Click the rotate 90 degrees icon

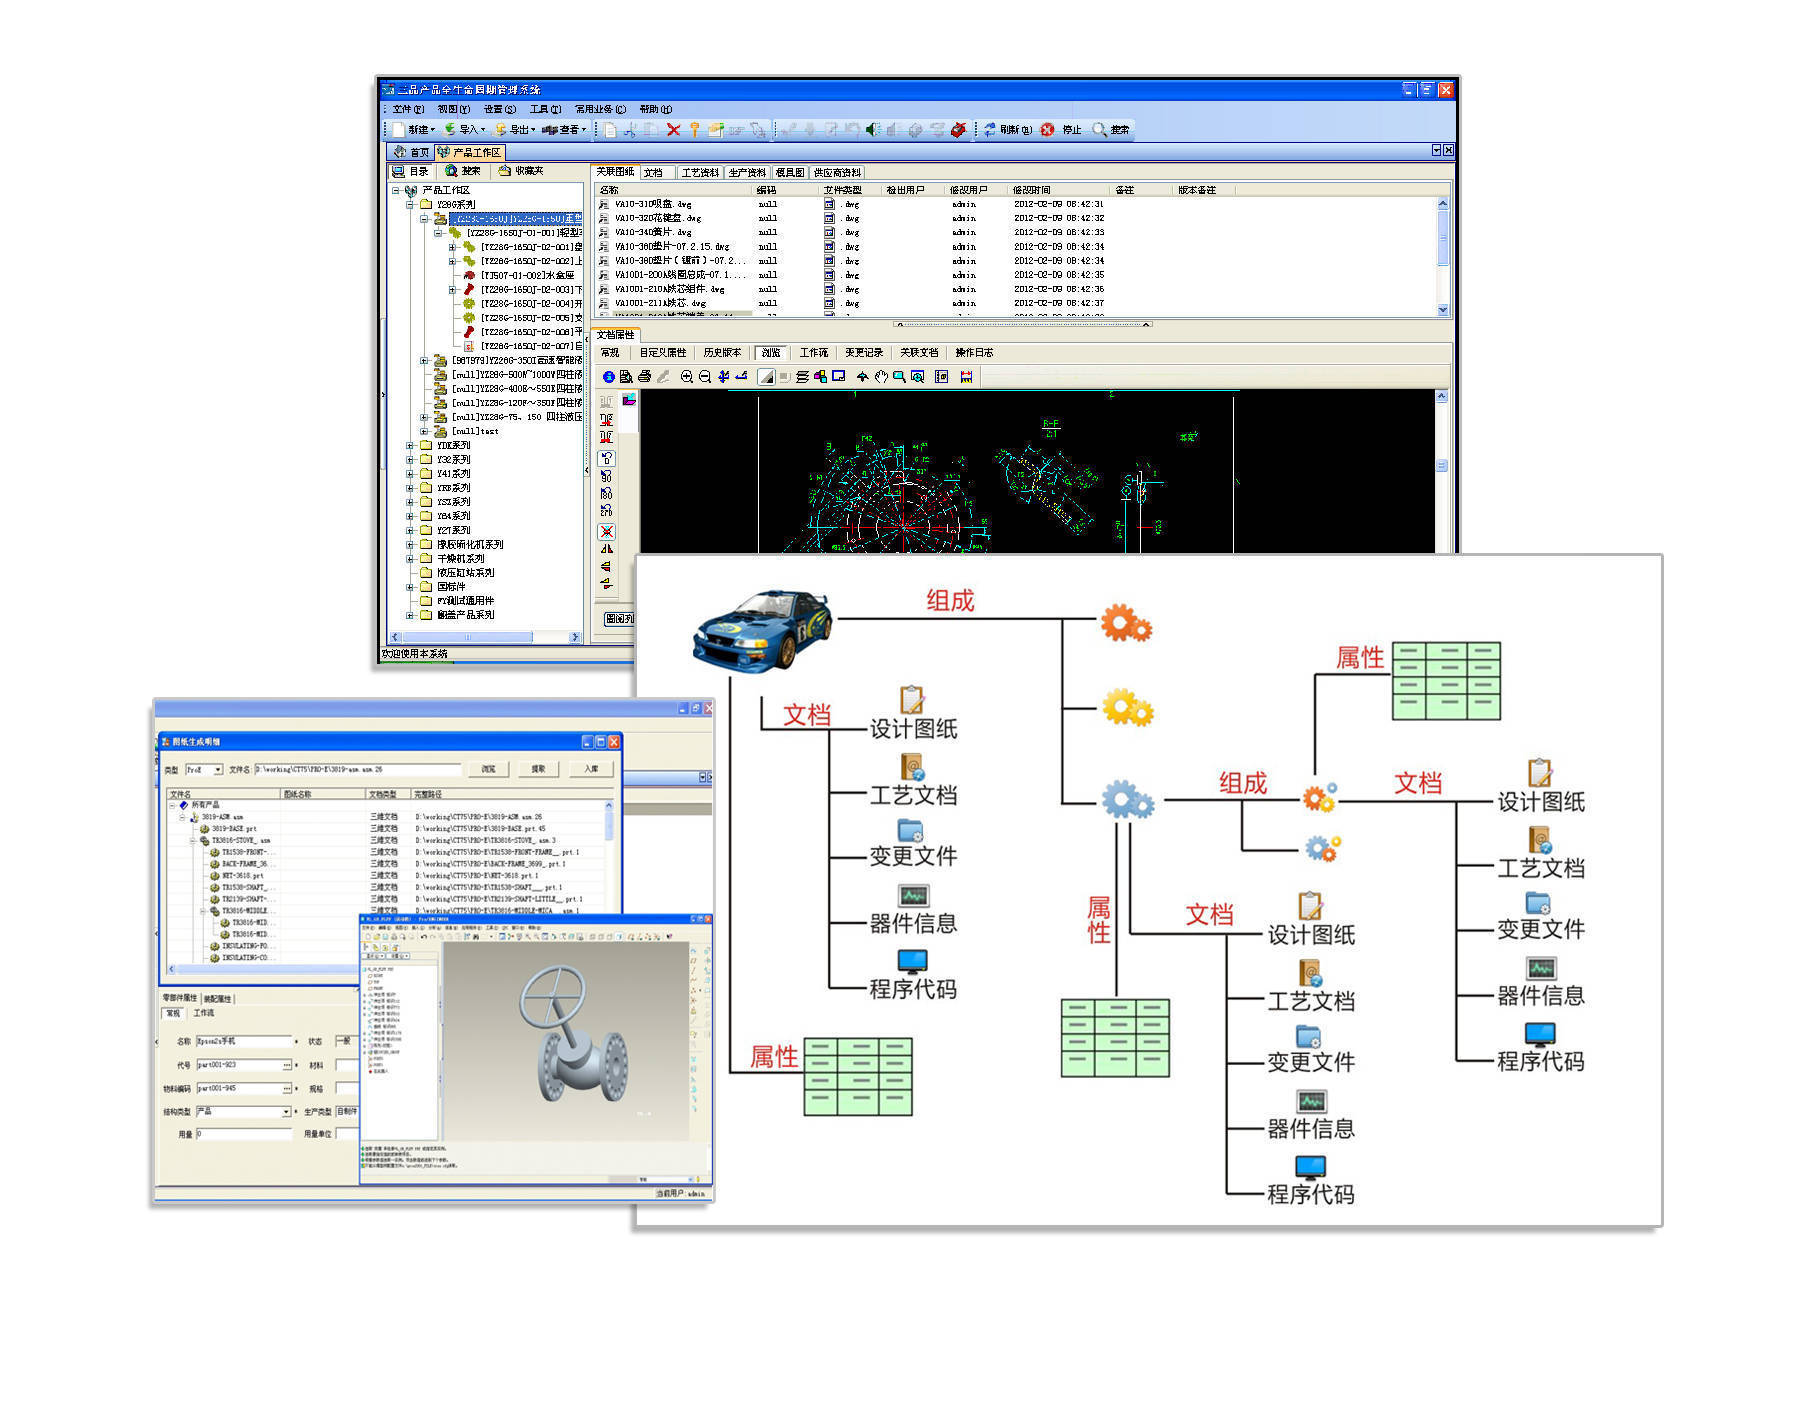coord(606,476)
